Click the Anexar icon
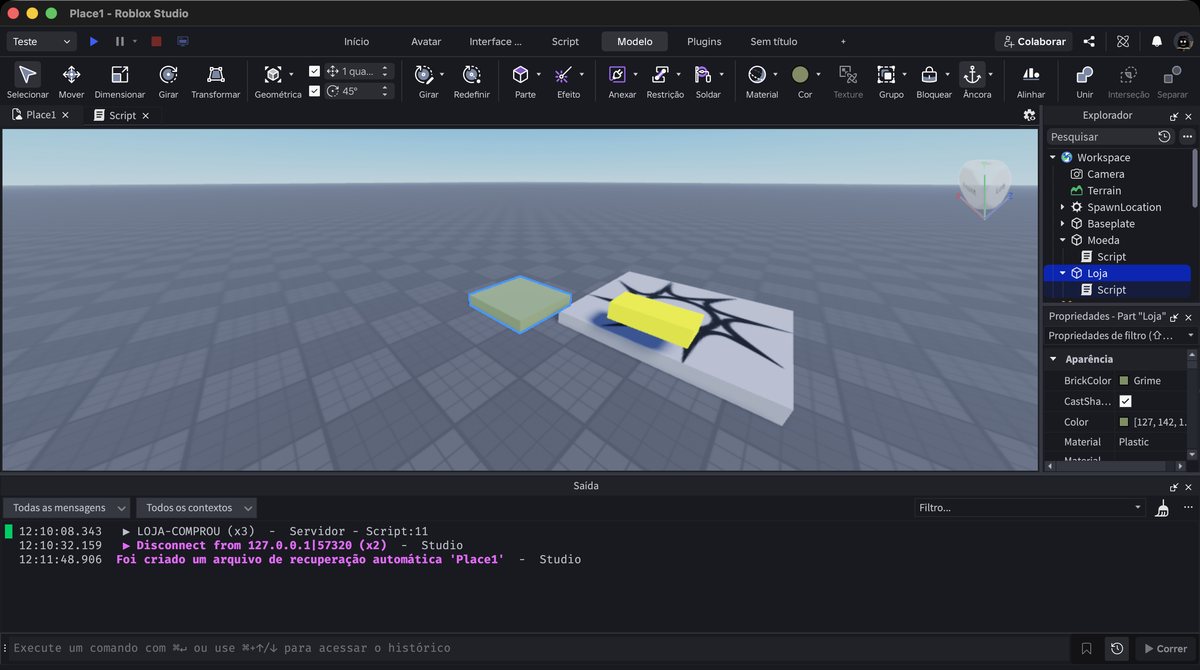Viewport: 1200px width, 670px height. (x=617, y=75)
